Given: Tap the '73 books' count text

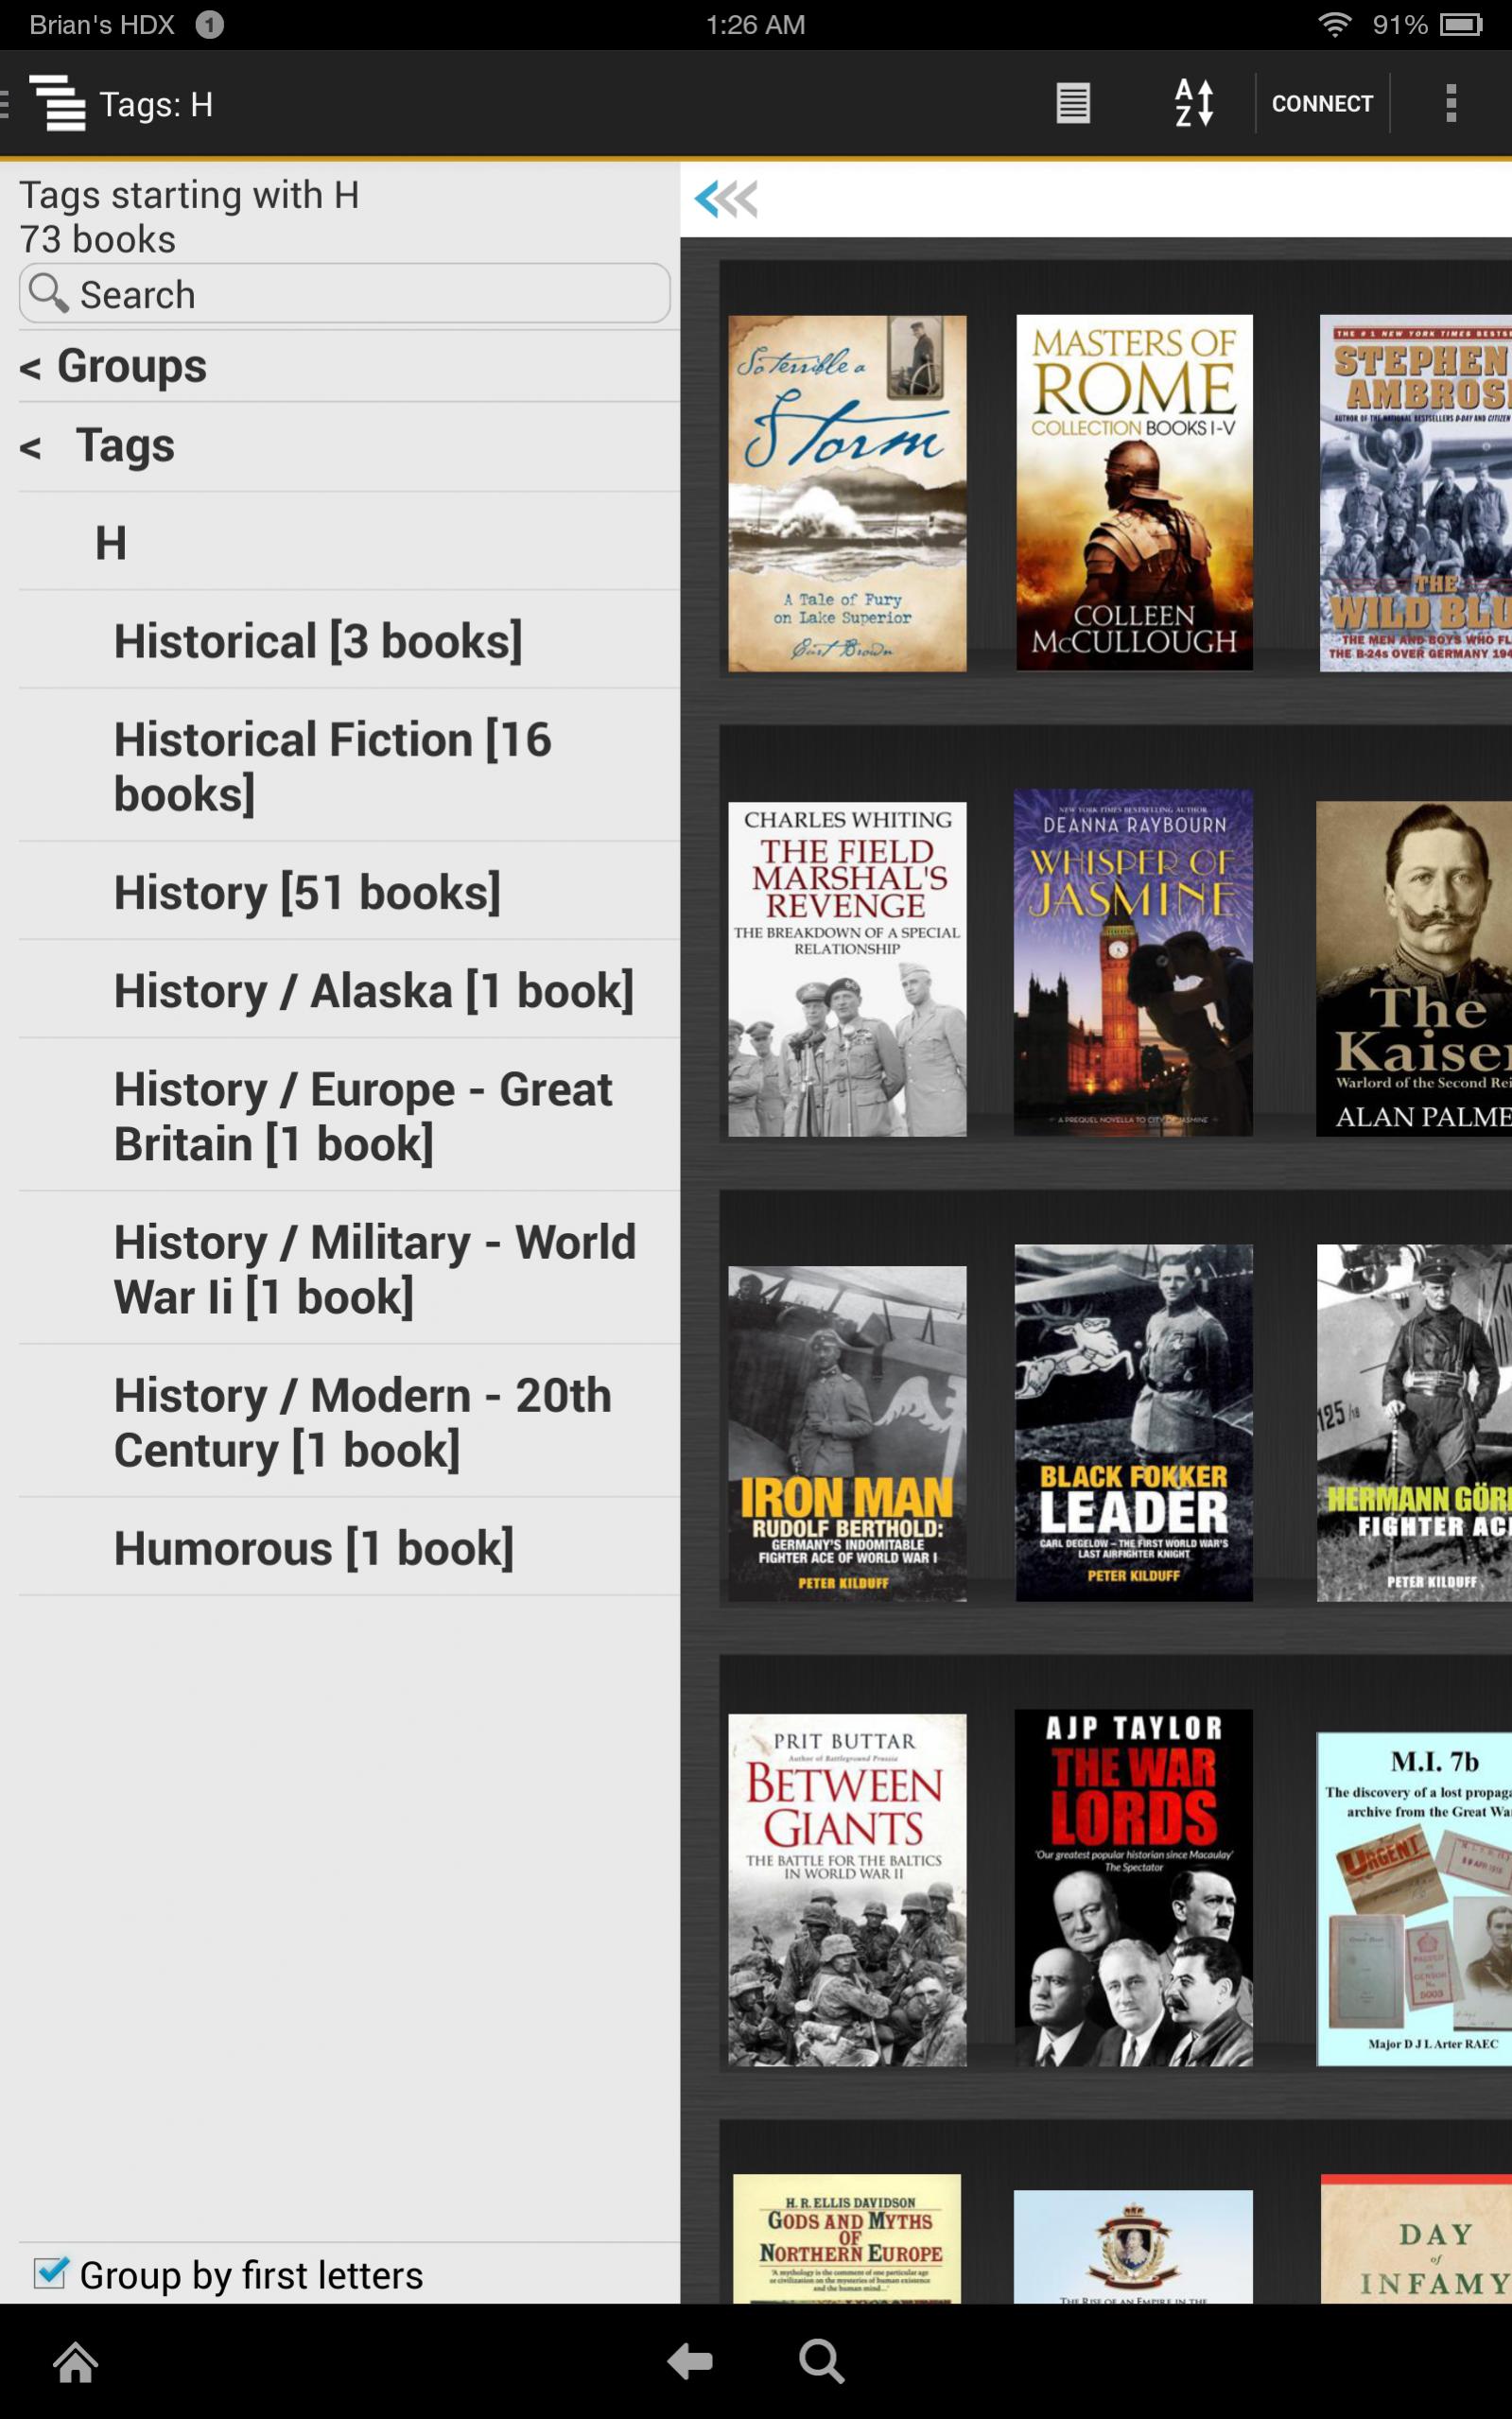Looking at the screenshot, I should 98,239.
